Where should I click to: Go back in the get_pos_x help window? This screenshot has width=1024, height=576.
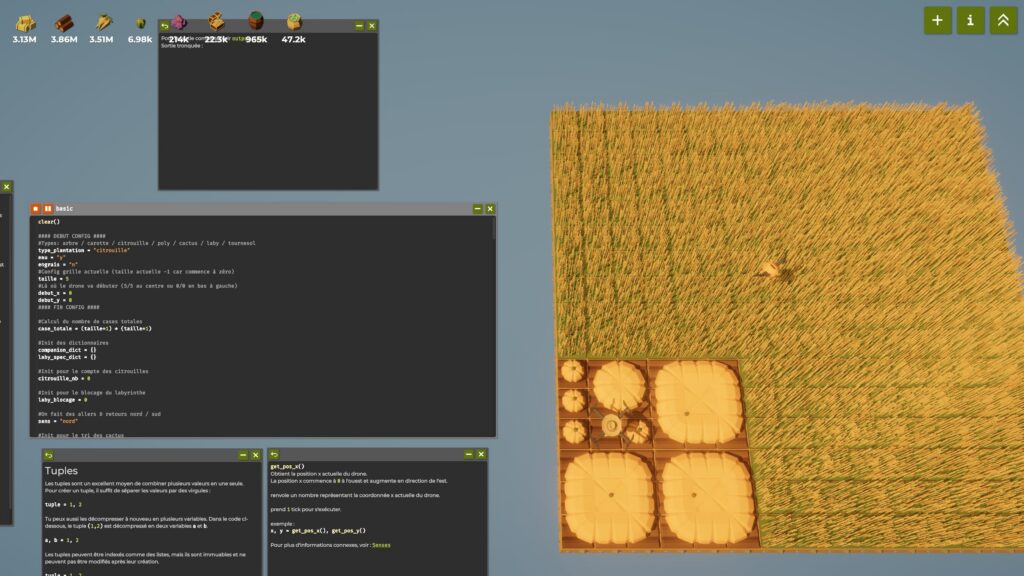274,455
